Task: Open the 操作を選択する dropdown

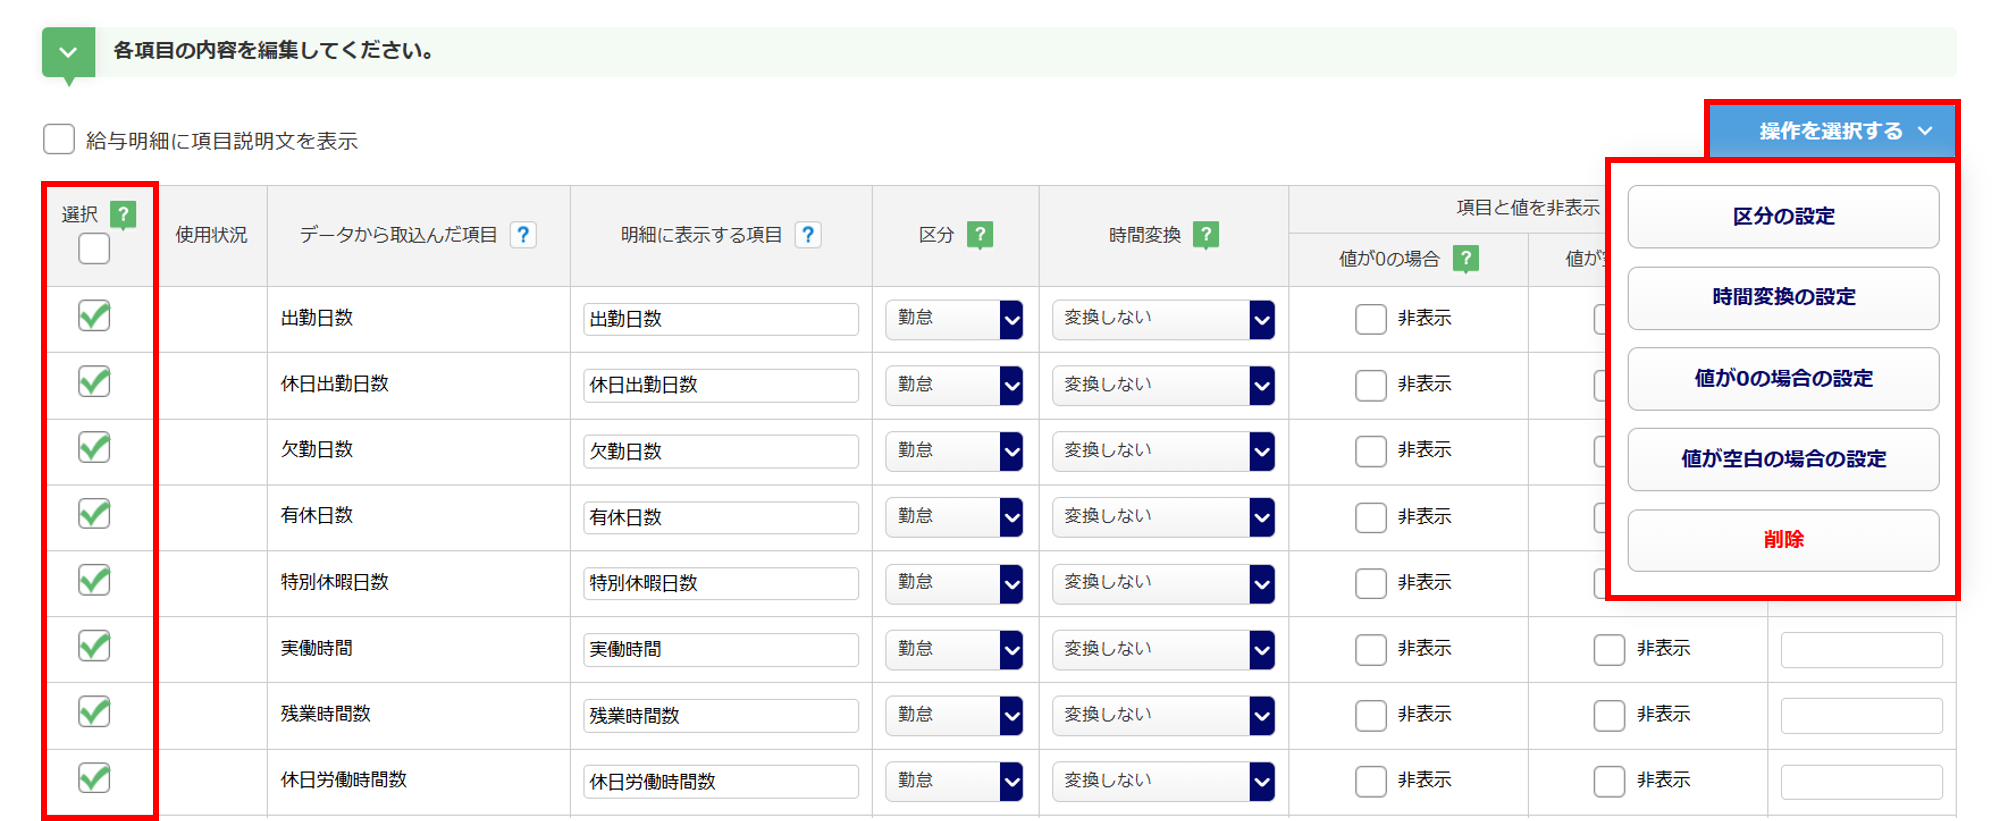Action: coord(1832,131)
